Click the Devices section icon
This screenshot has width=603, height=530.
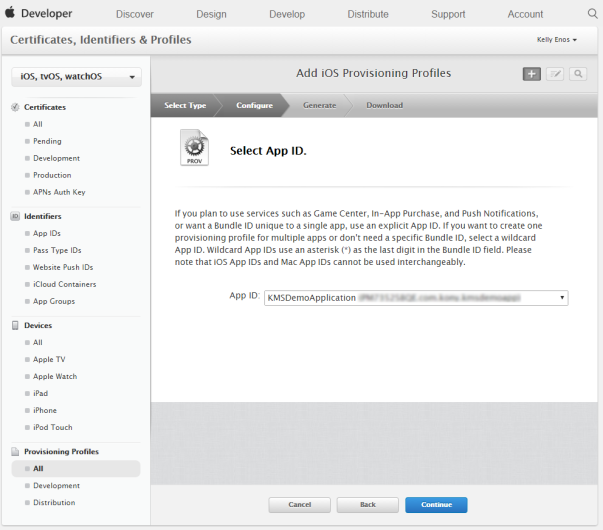pyautogui.click(x=15, y=325)
